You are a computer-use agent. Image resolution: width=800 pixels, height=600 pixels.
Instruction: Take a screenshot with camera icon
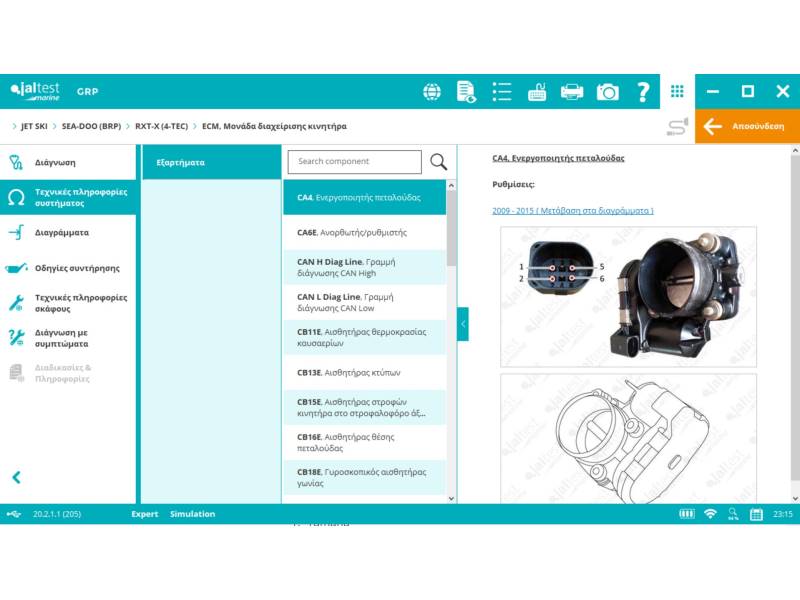pyautogui.click(x=607, y=92)
